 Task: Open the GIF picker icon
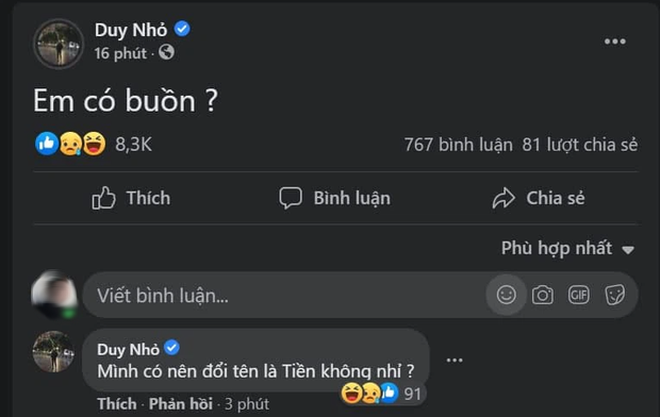pyautogui.click(x=579, y=295)
